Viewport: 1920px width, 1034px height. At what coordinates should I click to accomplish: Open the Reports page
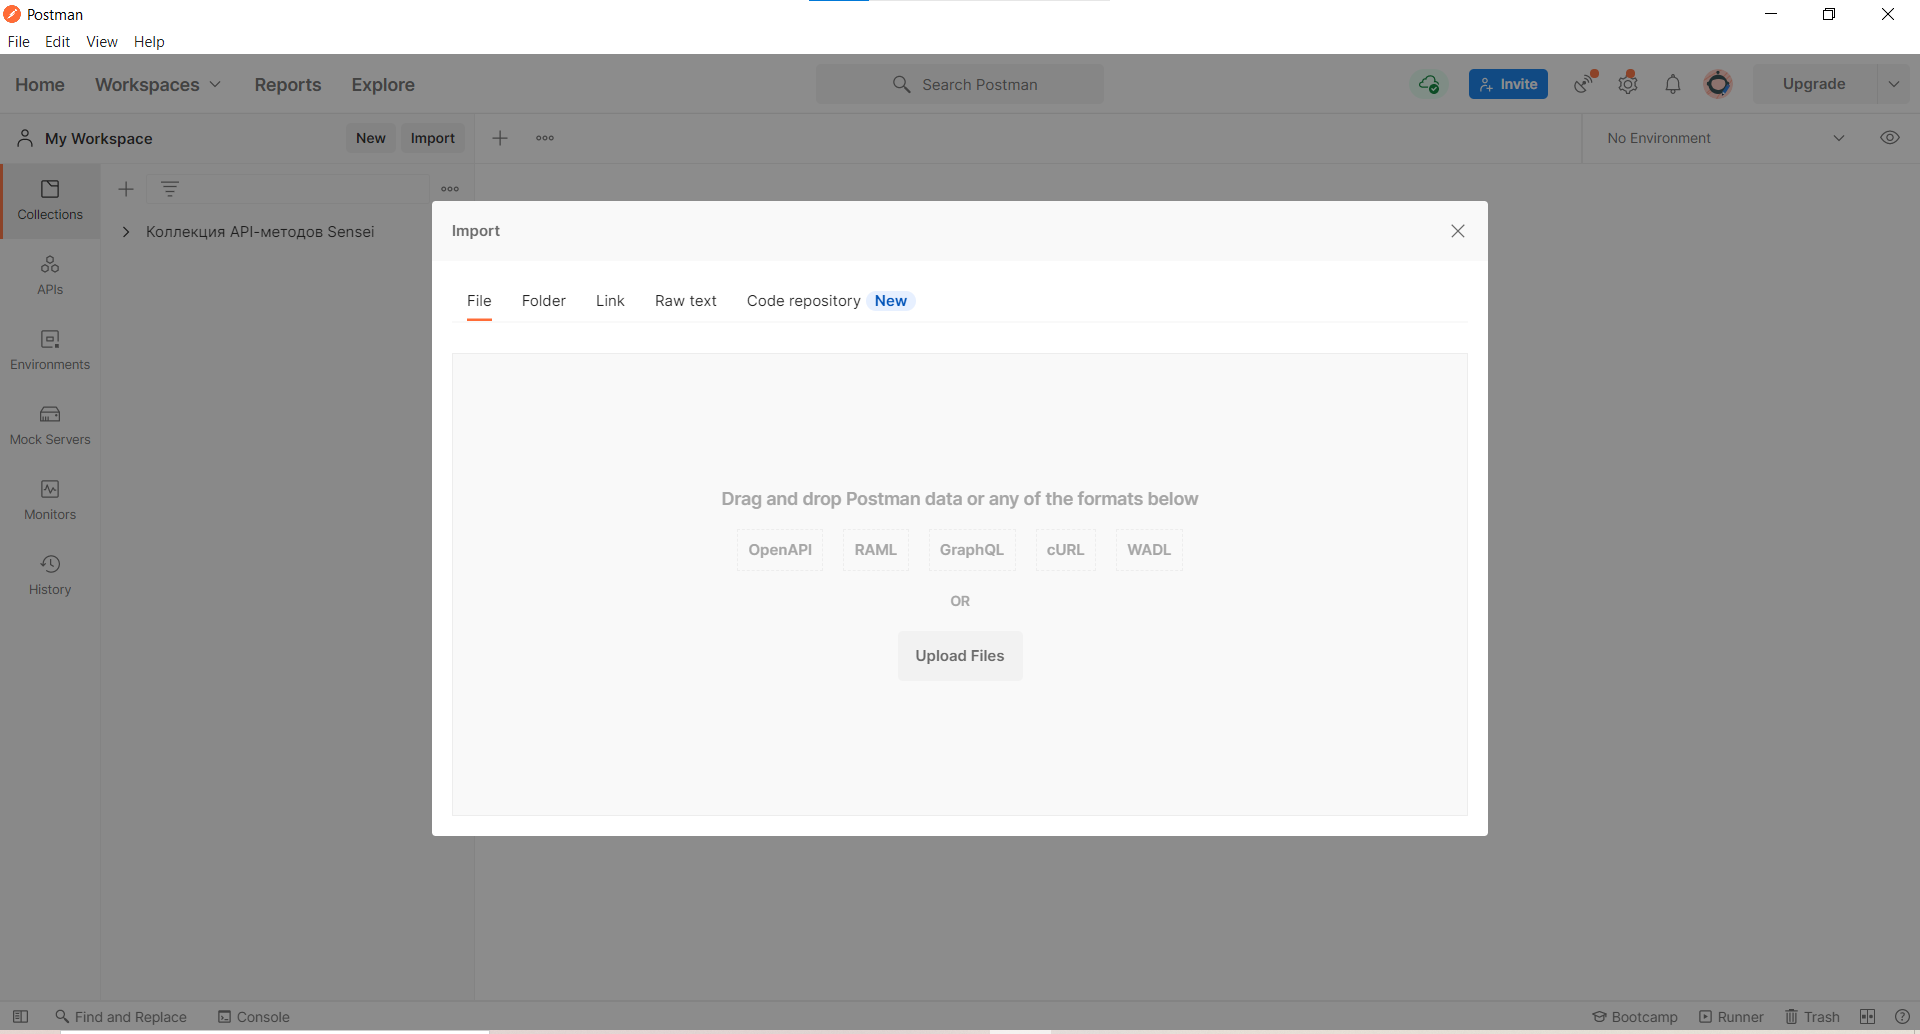288,85
